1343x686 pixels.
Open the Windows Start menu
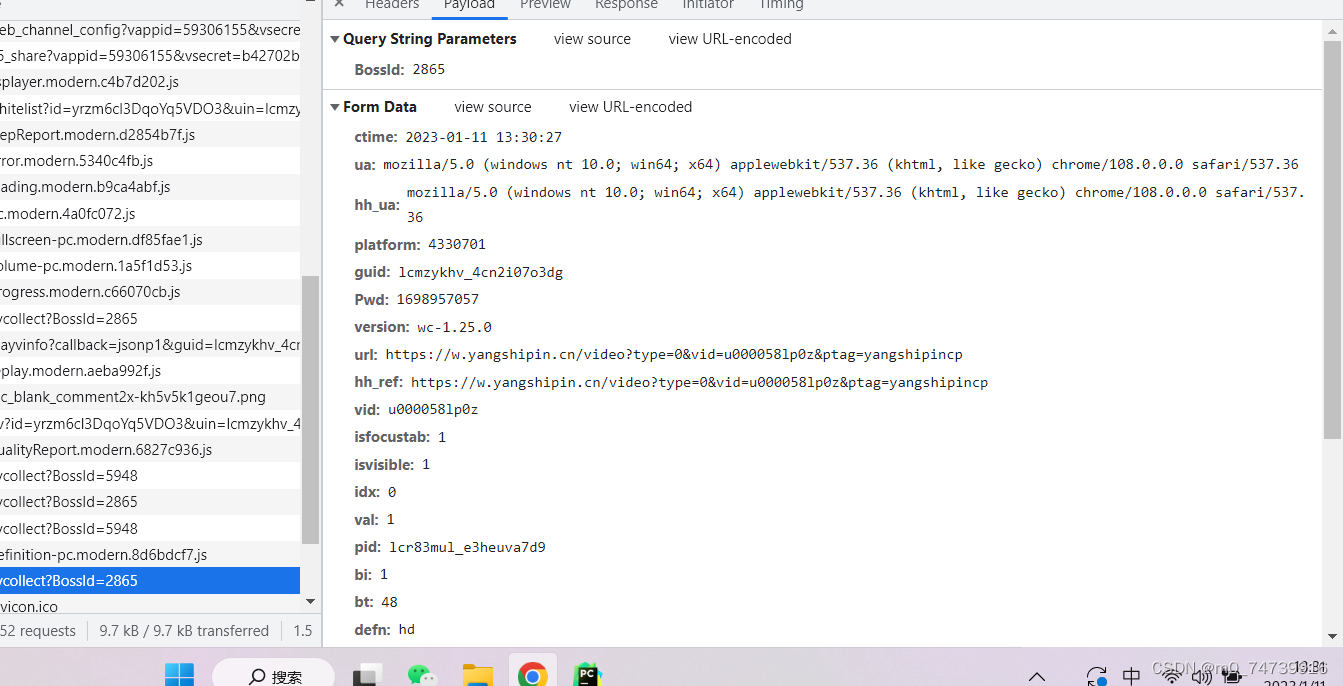pyautogui.click(x=179, y=676)
